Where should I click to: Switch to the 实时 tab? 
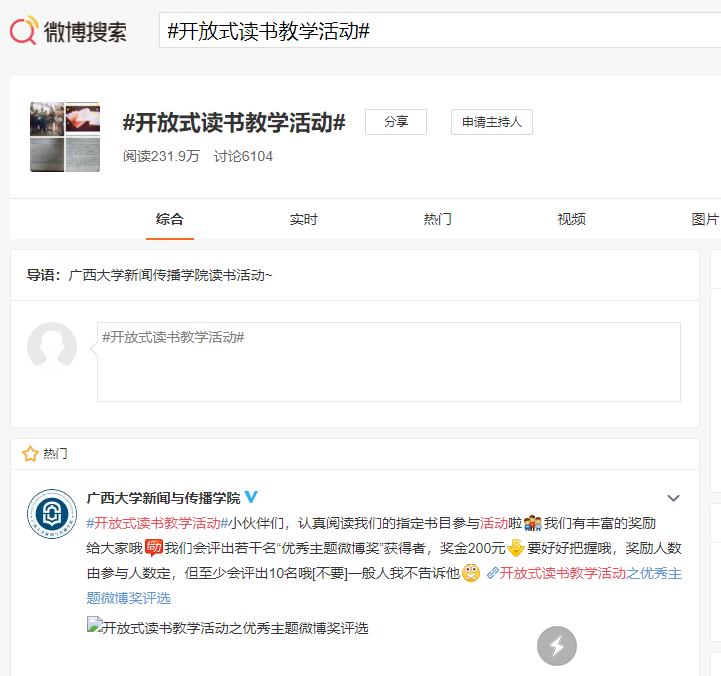pos(303,219)
